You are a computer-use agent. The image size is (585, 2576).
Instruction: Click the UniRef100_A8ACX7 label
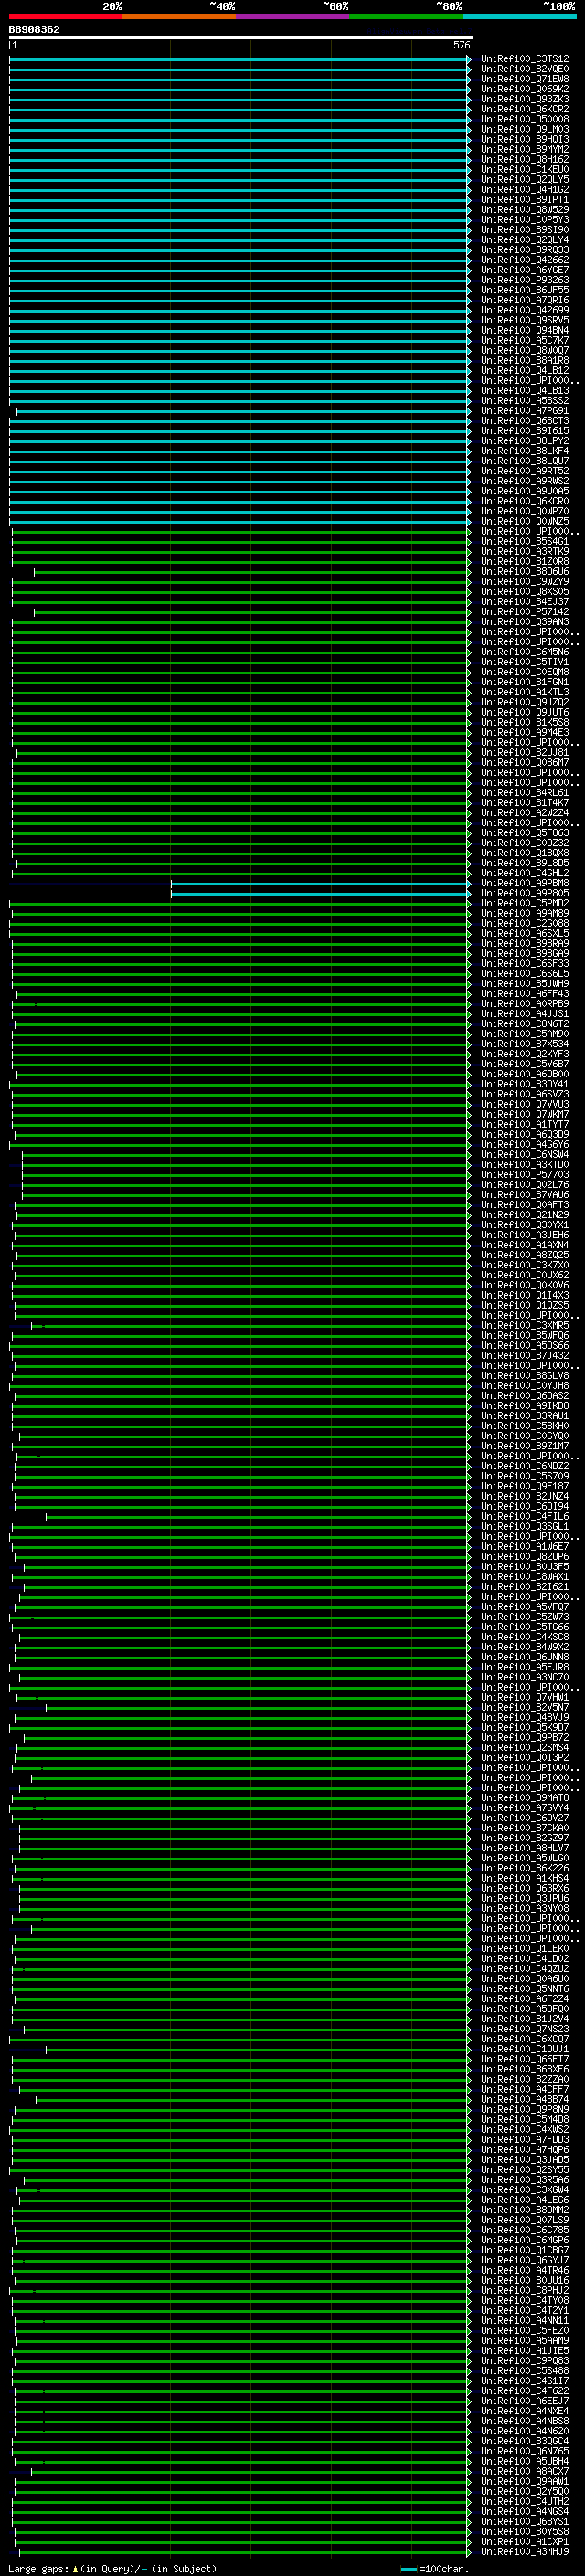524,2473
